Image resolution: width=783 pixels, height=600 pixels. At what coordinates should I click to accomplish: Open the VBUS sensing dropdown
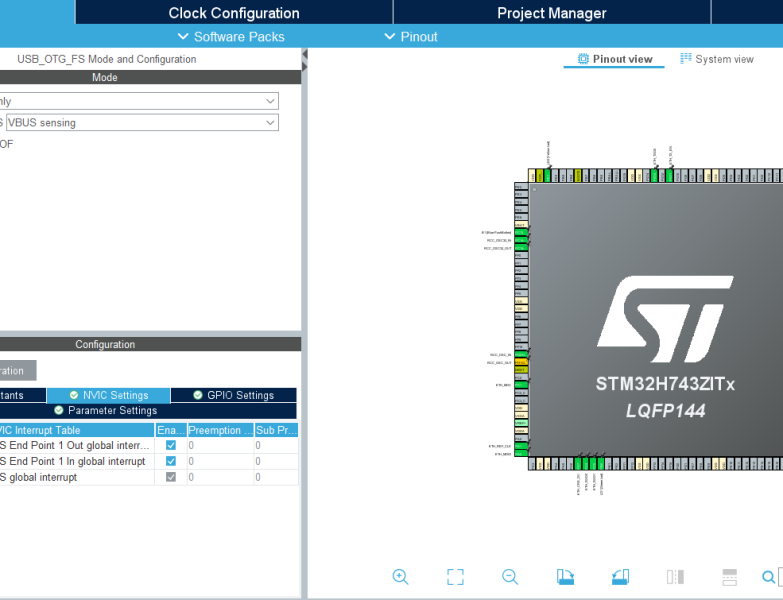point(142,123)
